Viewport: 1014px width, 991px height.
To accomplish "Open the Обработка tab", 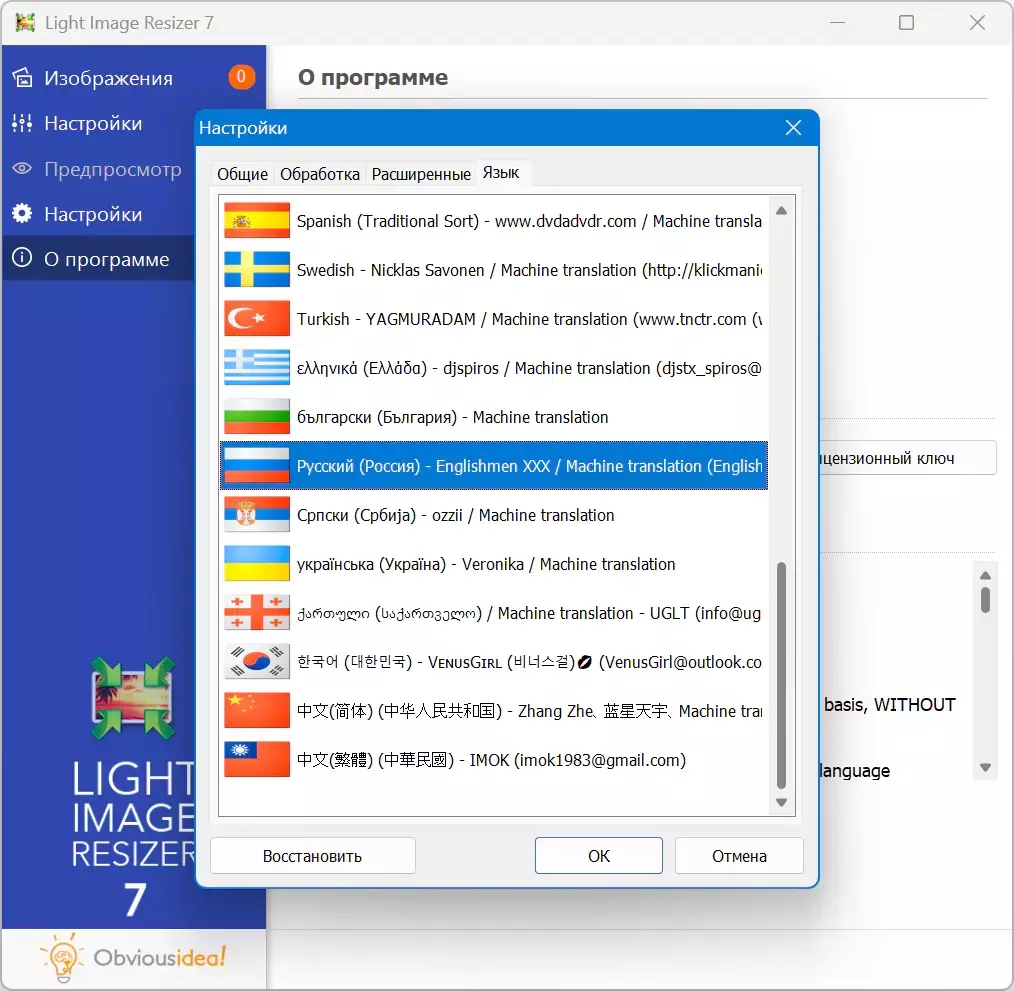I will point(319,174).
